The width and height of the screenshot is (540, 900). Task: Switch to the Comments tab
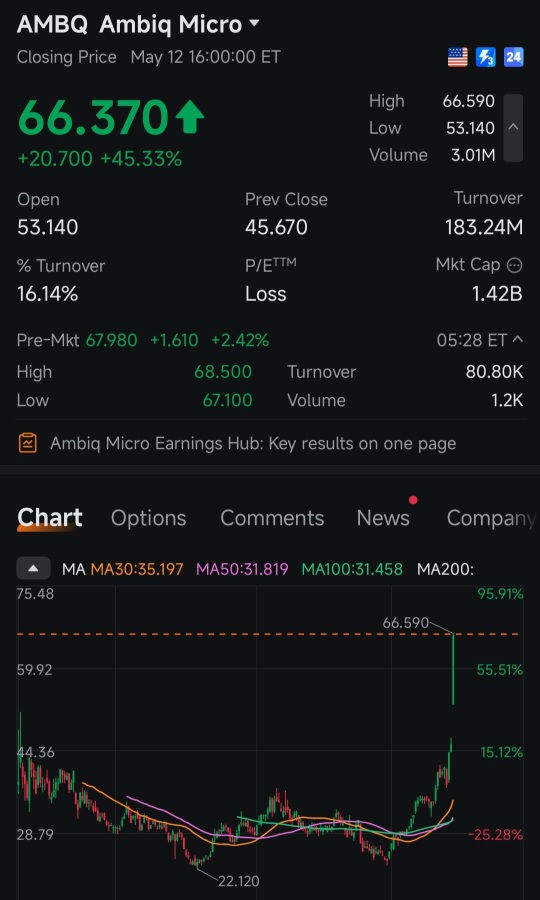pos(272,518)
